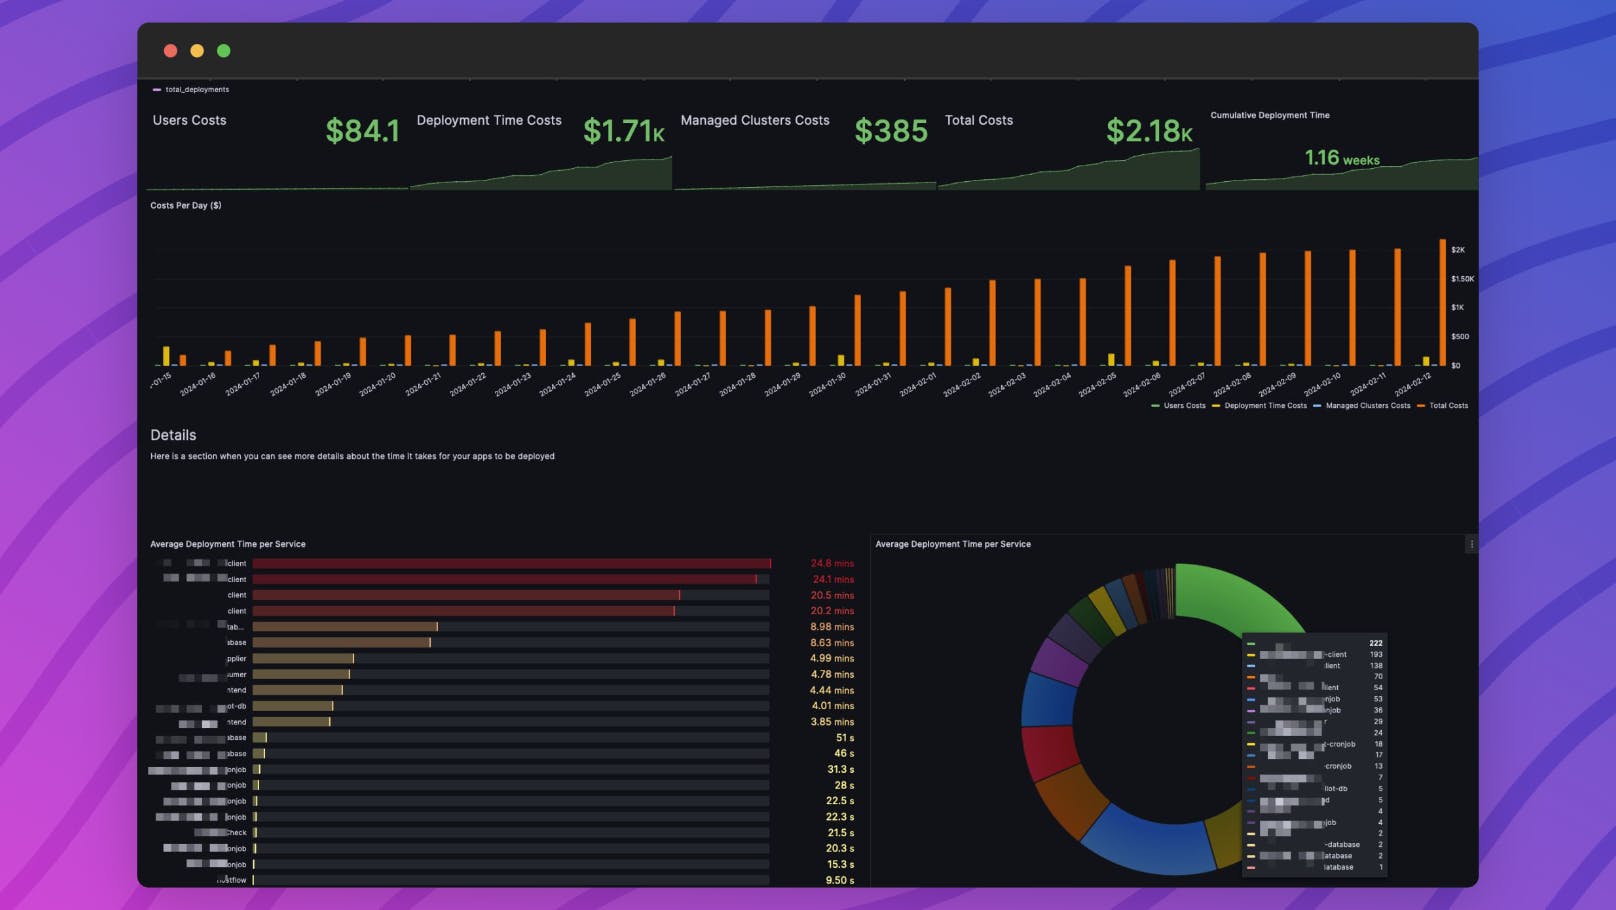Select the 24.8 mins deployment bar
1616x910 pixels.
[511, 563]
